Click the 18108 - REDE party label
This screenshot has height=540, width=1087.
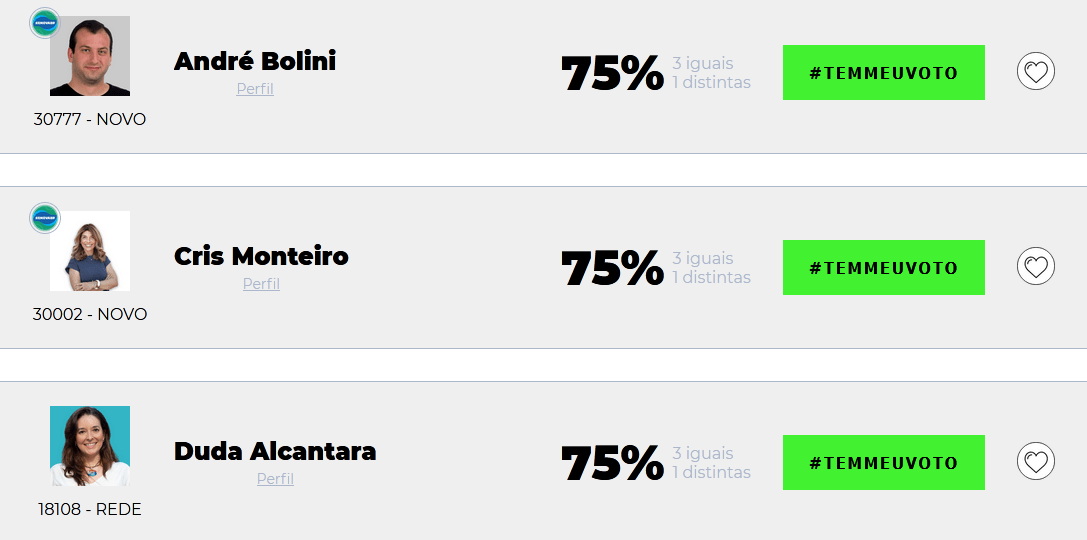pos(90,509)
